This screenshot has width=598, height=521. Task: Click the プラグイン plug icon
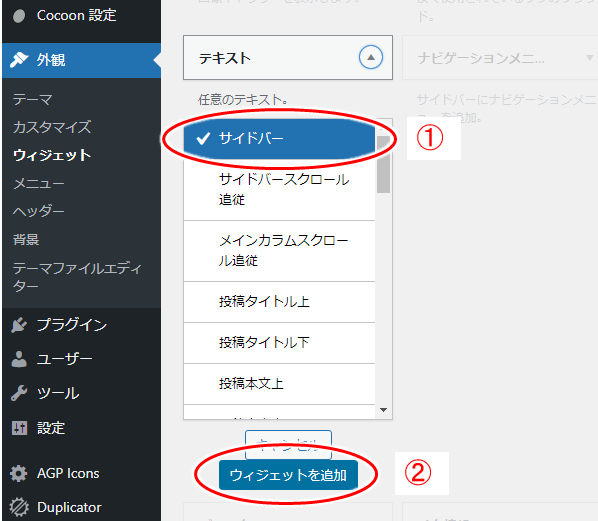tap(19, 325)
